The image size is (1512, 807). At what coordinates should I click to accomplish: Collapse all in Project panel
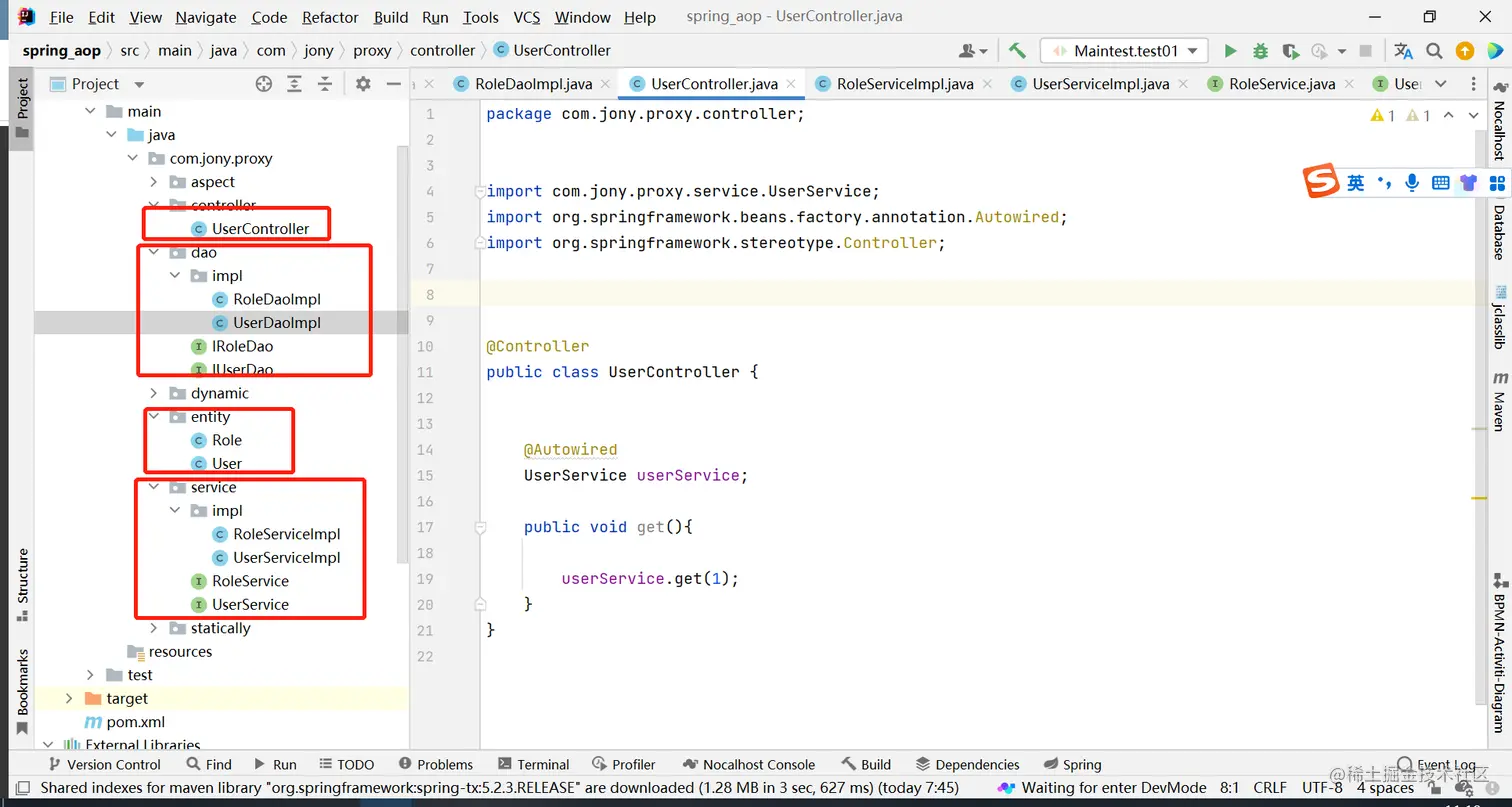pyautogui.click(x=324, y=84)
